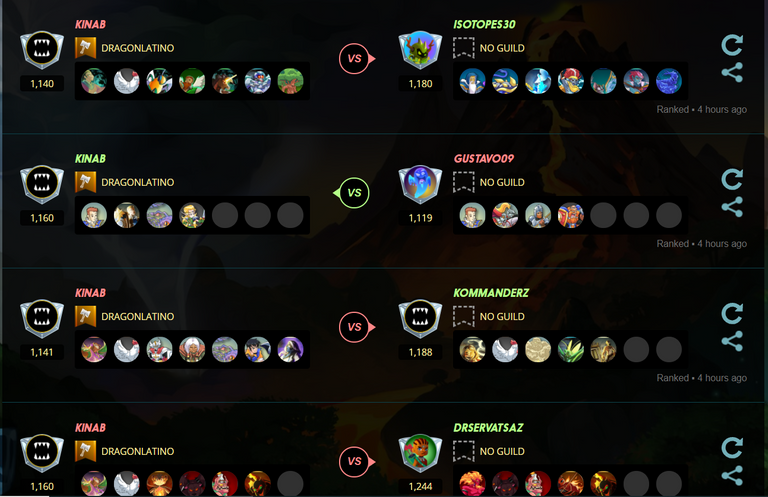Open ISOTOPES30 player profile name
This screenshot has width=768, height=497.
[x=484, y=24]
